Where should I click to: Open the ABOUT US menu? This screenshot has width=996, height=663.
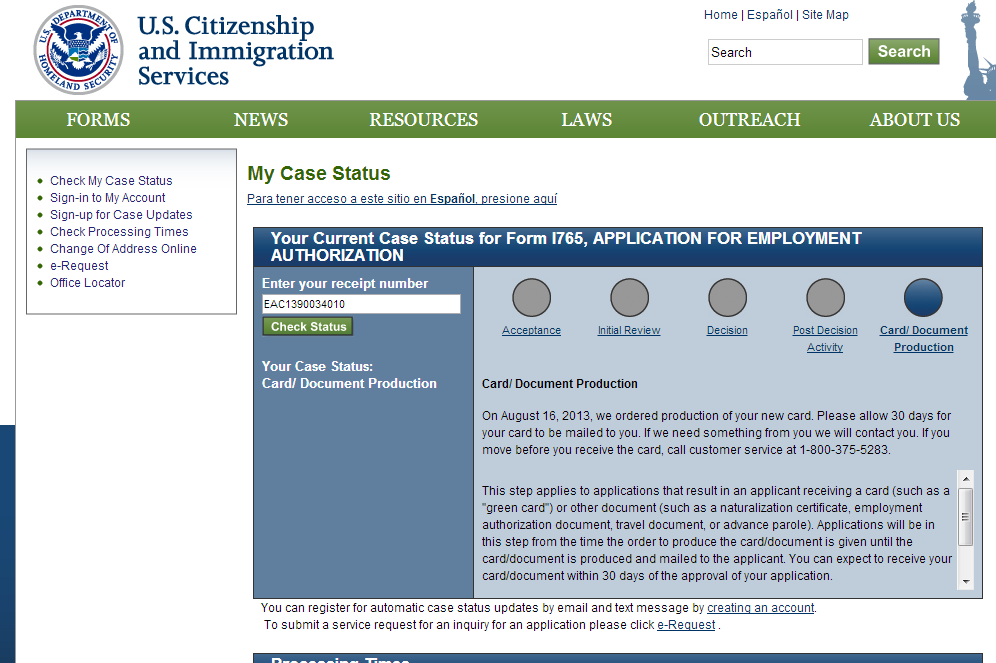tap(915, 119)
